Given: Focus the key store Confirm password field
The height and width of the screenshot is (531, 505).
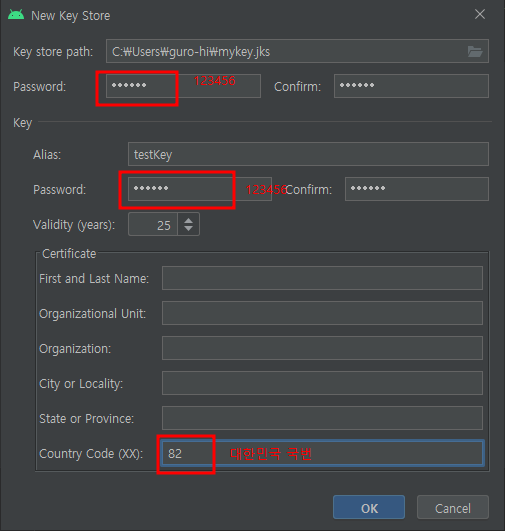Looking at the screenshot, I should 411,86.
